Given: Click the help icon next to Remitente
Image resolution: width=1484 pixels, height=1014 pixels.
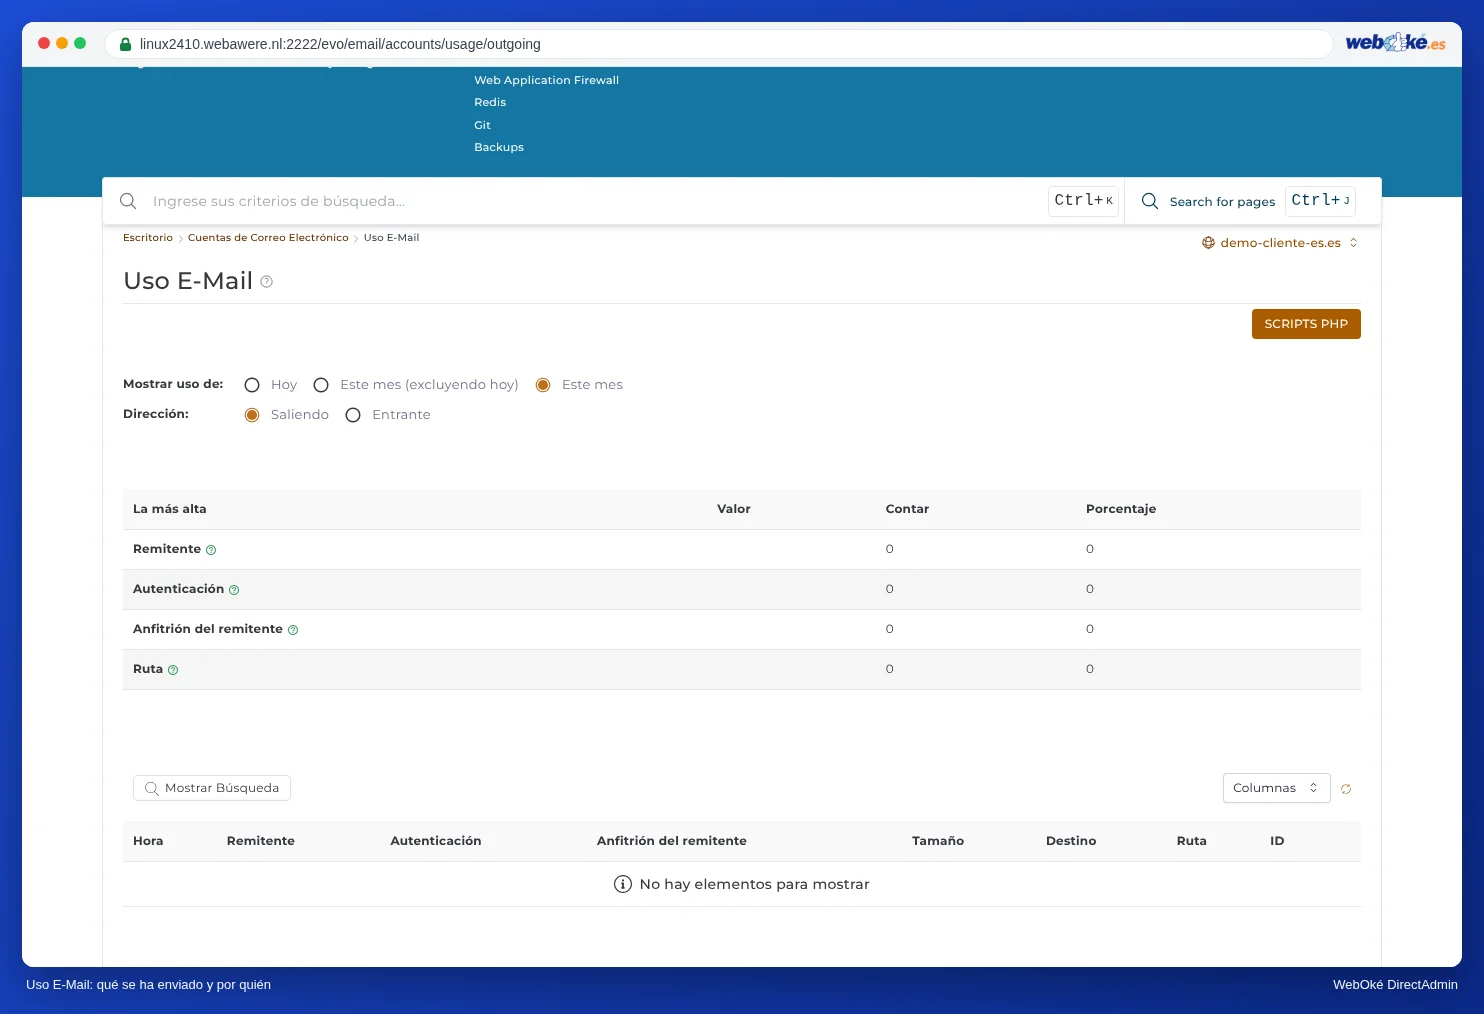Looking at the screenshot, I should coord(211,550).
